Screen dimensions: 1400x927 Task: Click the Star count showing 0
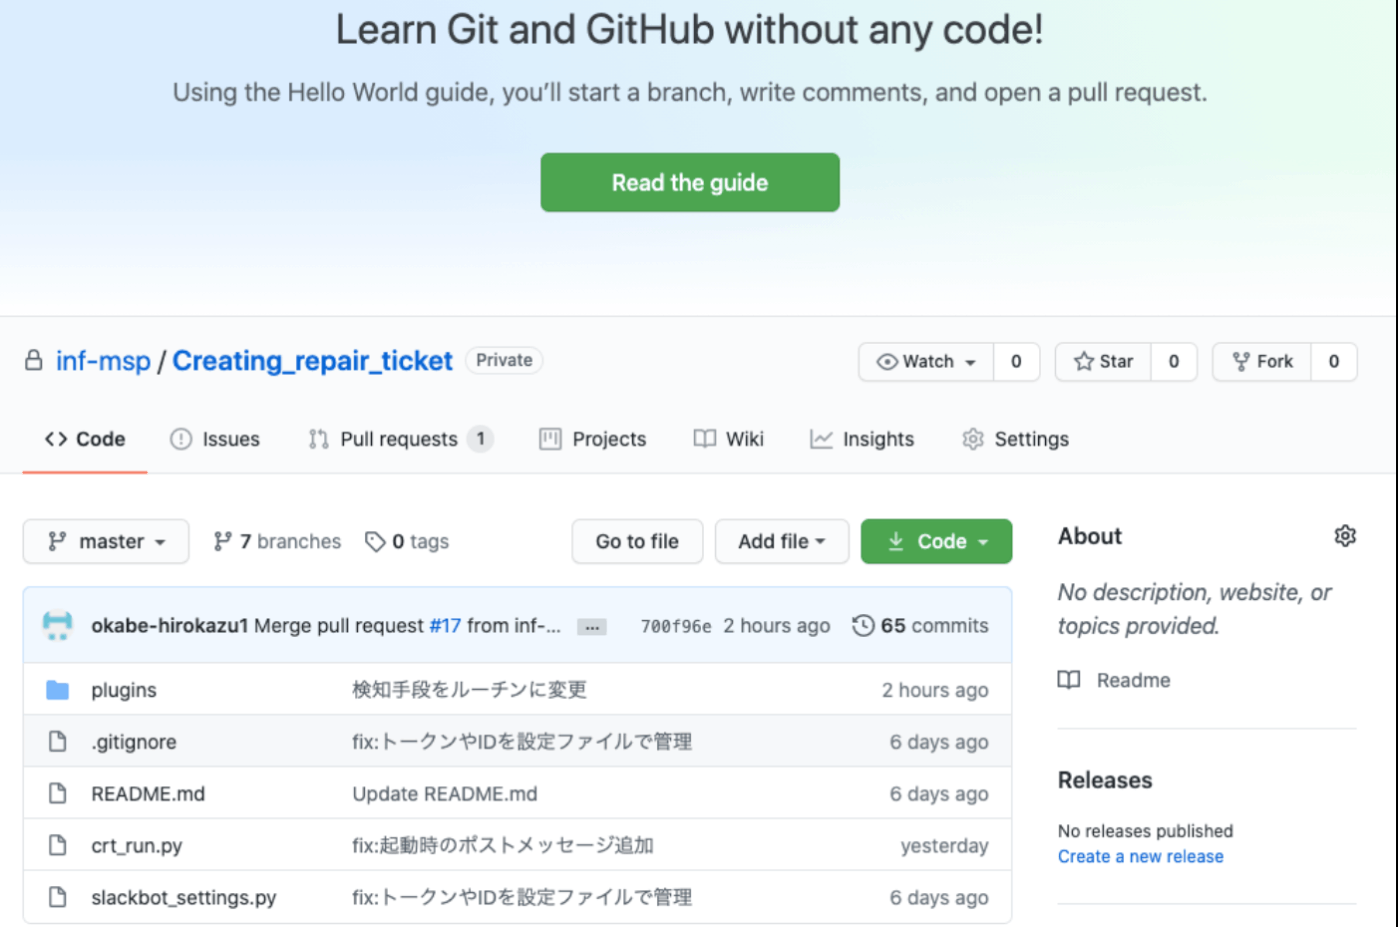coord(1174,362)
